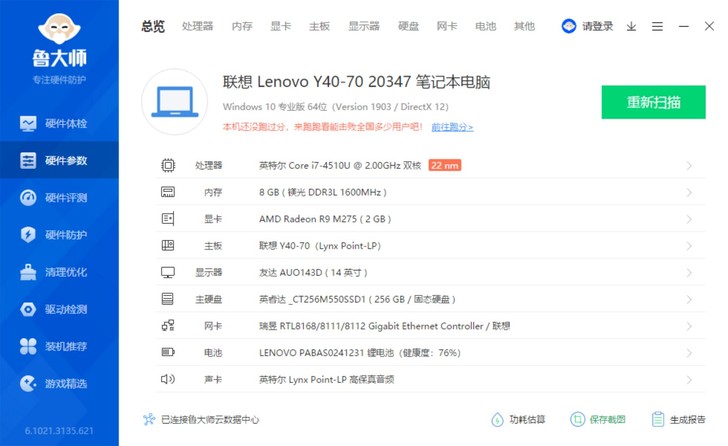Viewport: 728px width, 446px height.
Task: Click the CT256M550SSD1 disk text
Action: [357, 299]
